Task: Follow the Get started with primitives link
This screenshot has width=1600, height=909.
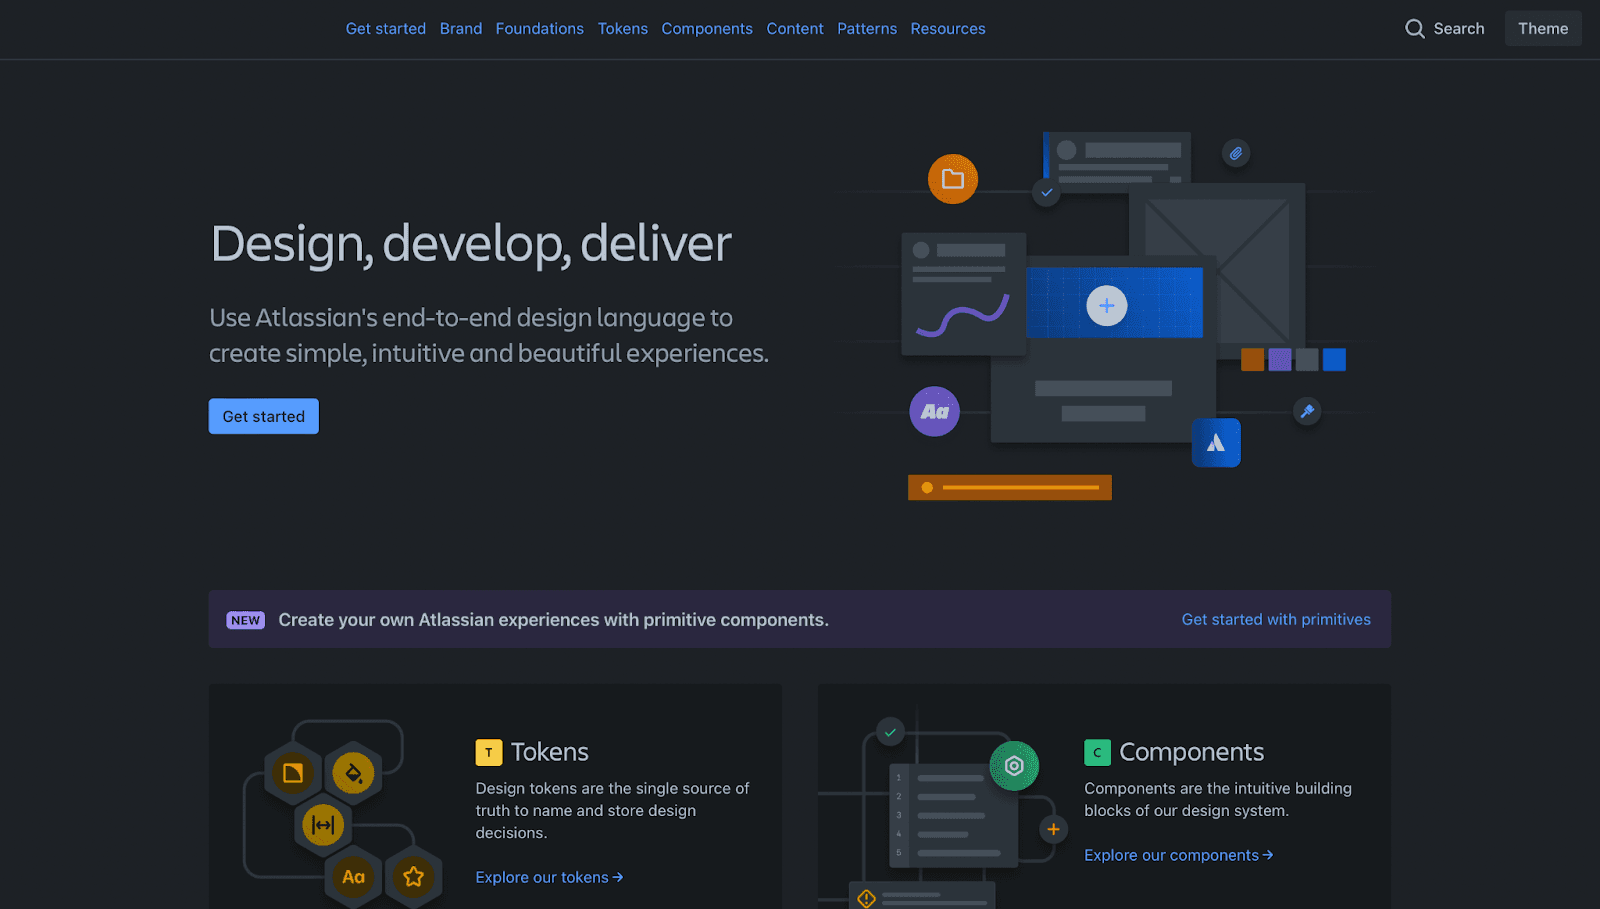Action: [x=1276, y=620]
